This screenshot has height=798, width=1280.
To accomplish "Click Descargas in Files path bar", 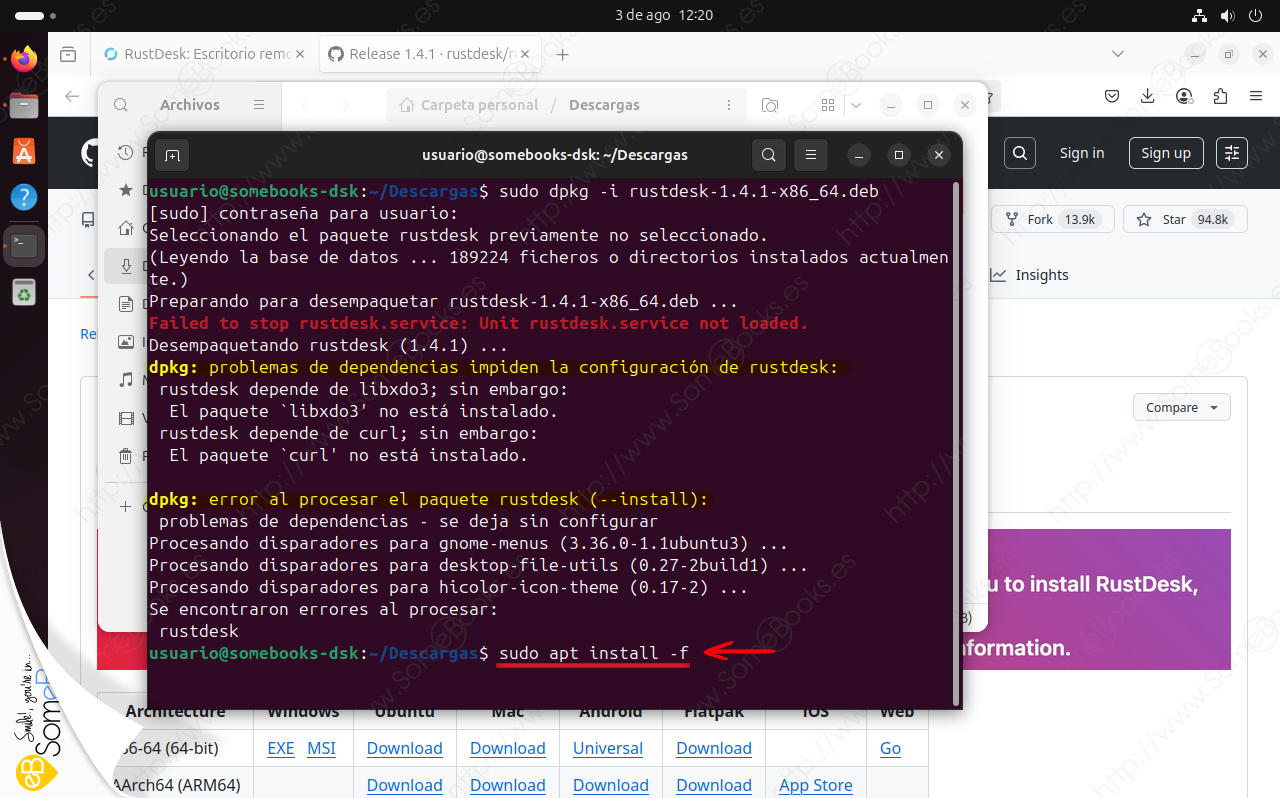I will 604,105.
